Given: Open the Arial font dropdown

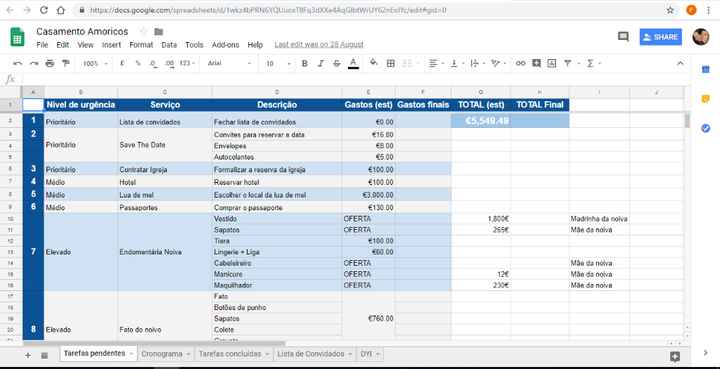Looking at the screenshot, I should click(229, 63).
